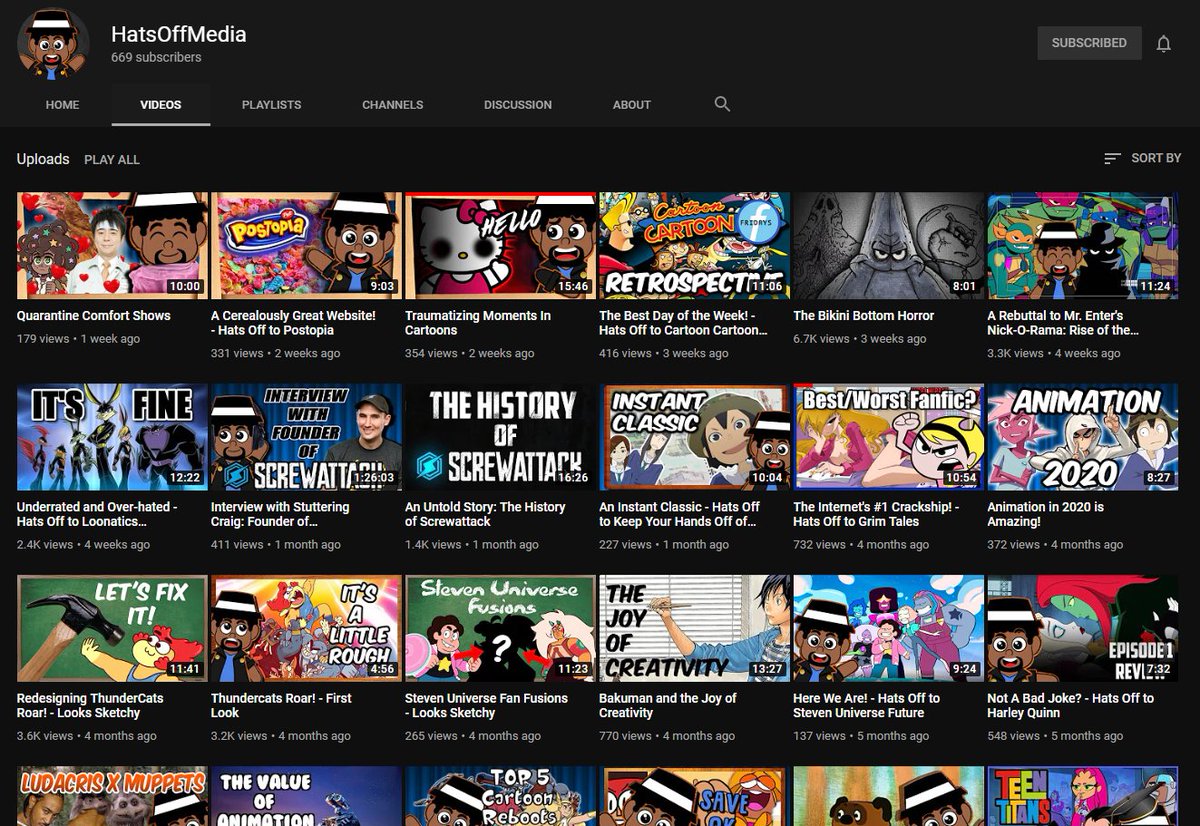Open the channel search magnifier icon
The image size is (1200, 826).
722,104
